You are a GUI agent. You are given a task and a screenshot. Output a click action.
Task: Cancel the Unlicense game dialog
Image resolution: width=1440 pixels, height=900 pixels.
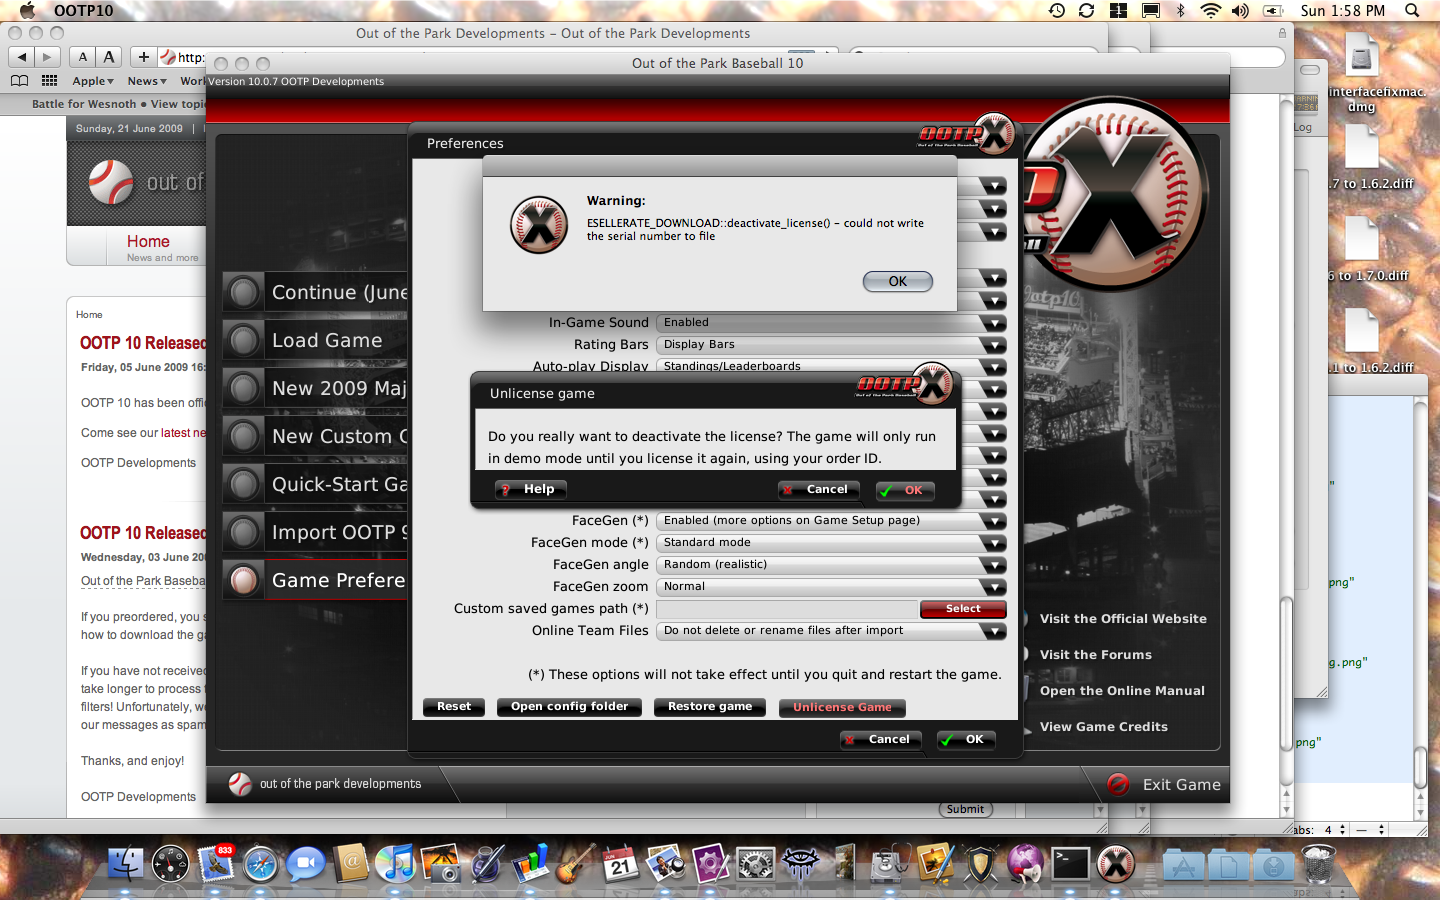click(x=817, y=489)
